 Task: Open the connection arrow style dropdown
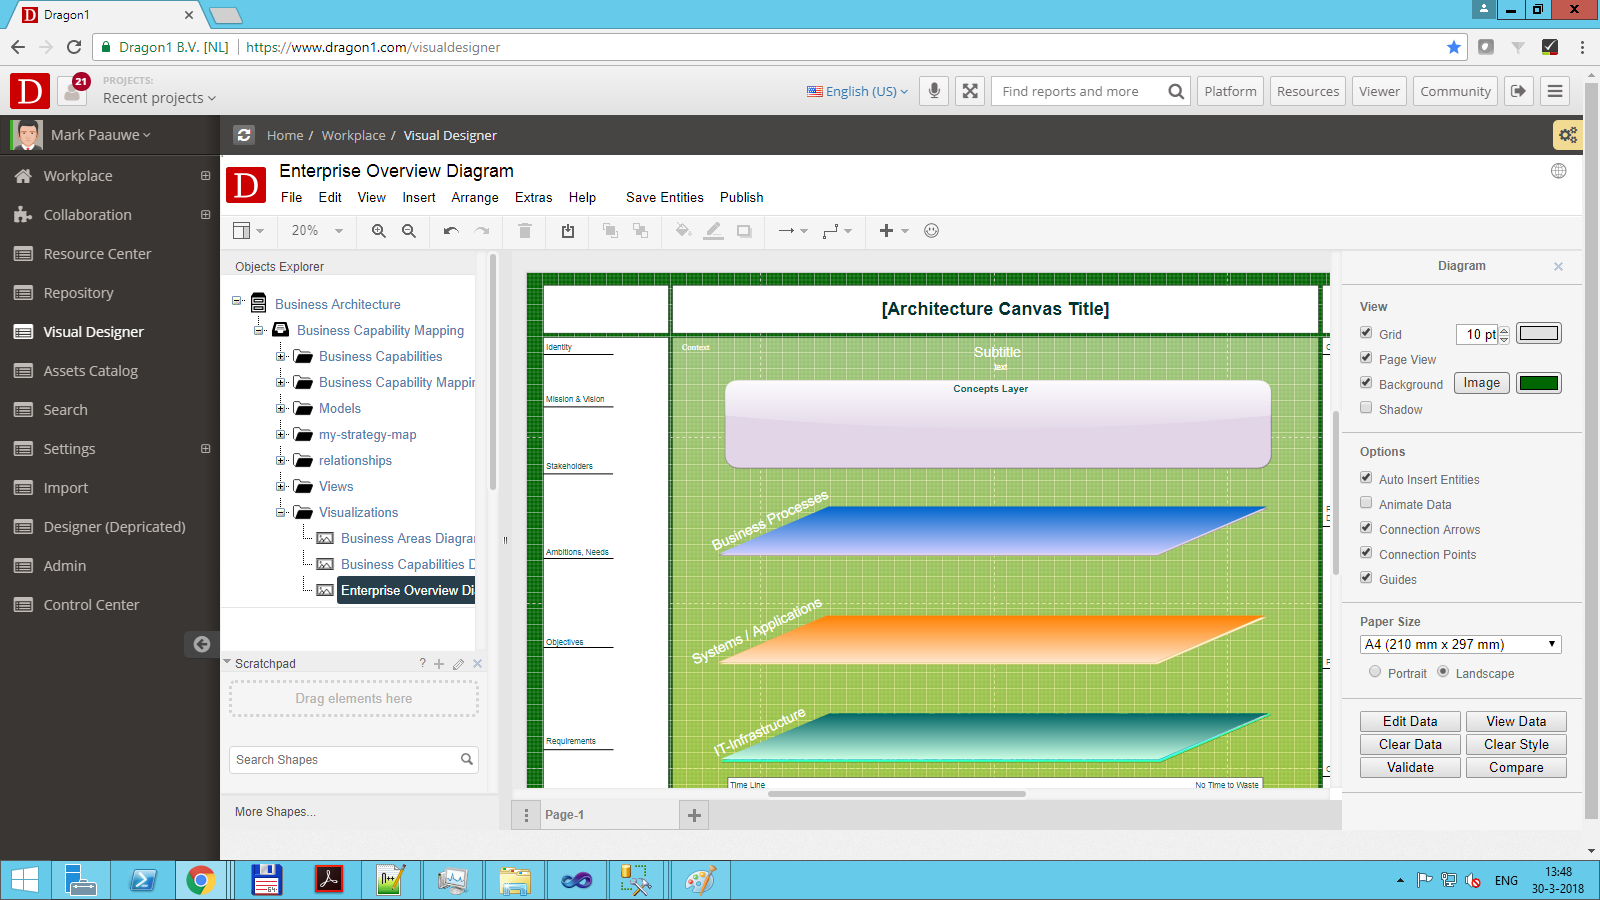793,231
